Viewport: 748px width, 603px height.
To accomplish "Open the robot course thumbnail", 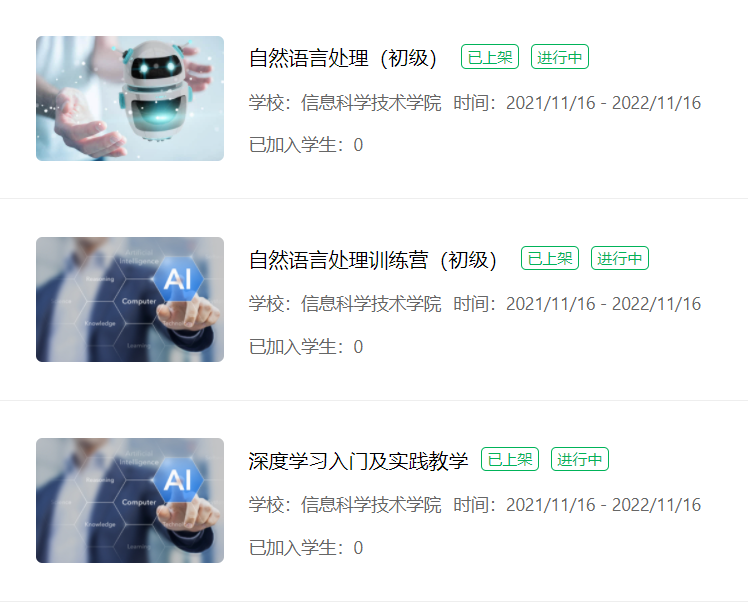I will [x=130, y=98].
